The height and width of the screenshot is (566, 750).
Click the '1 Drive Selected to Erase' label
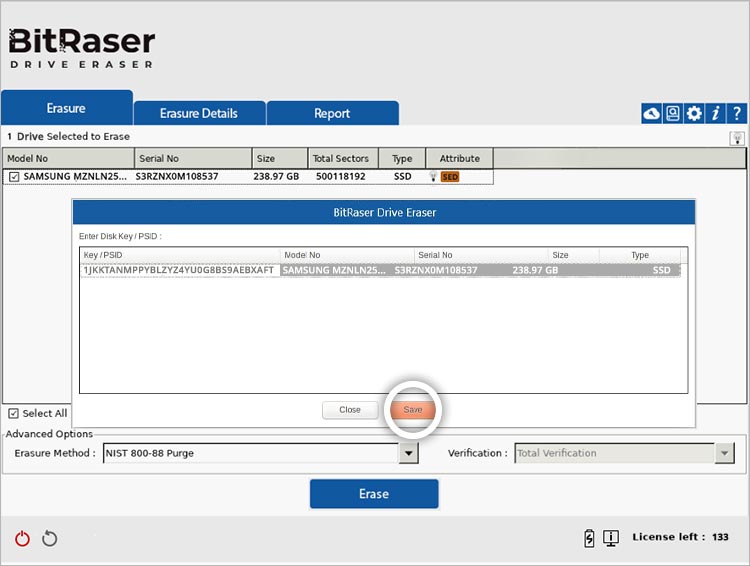pos(68,136)
